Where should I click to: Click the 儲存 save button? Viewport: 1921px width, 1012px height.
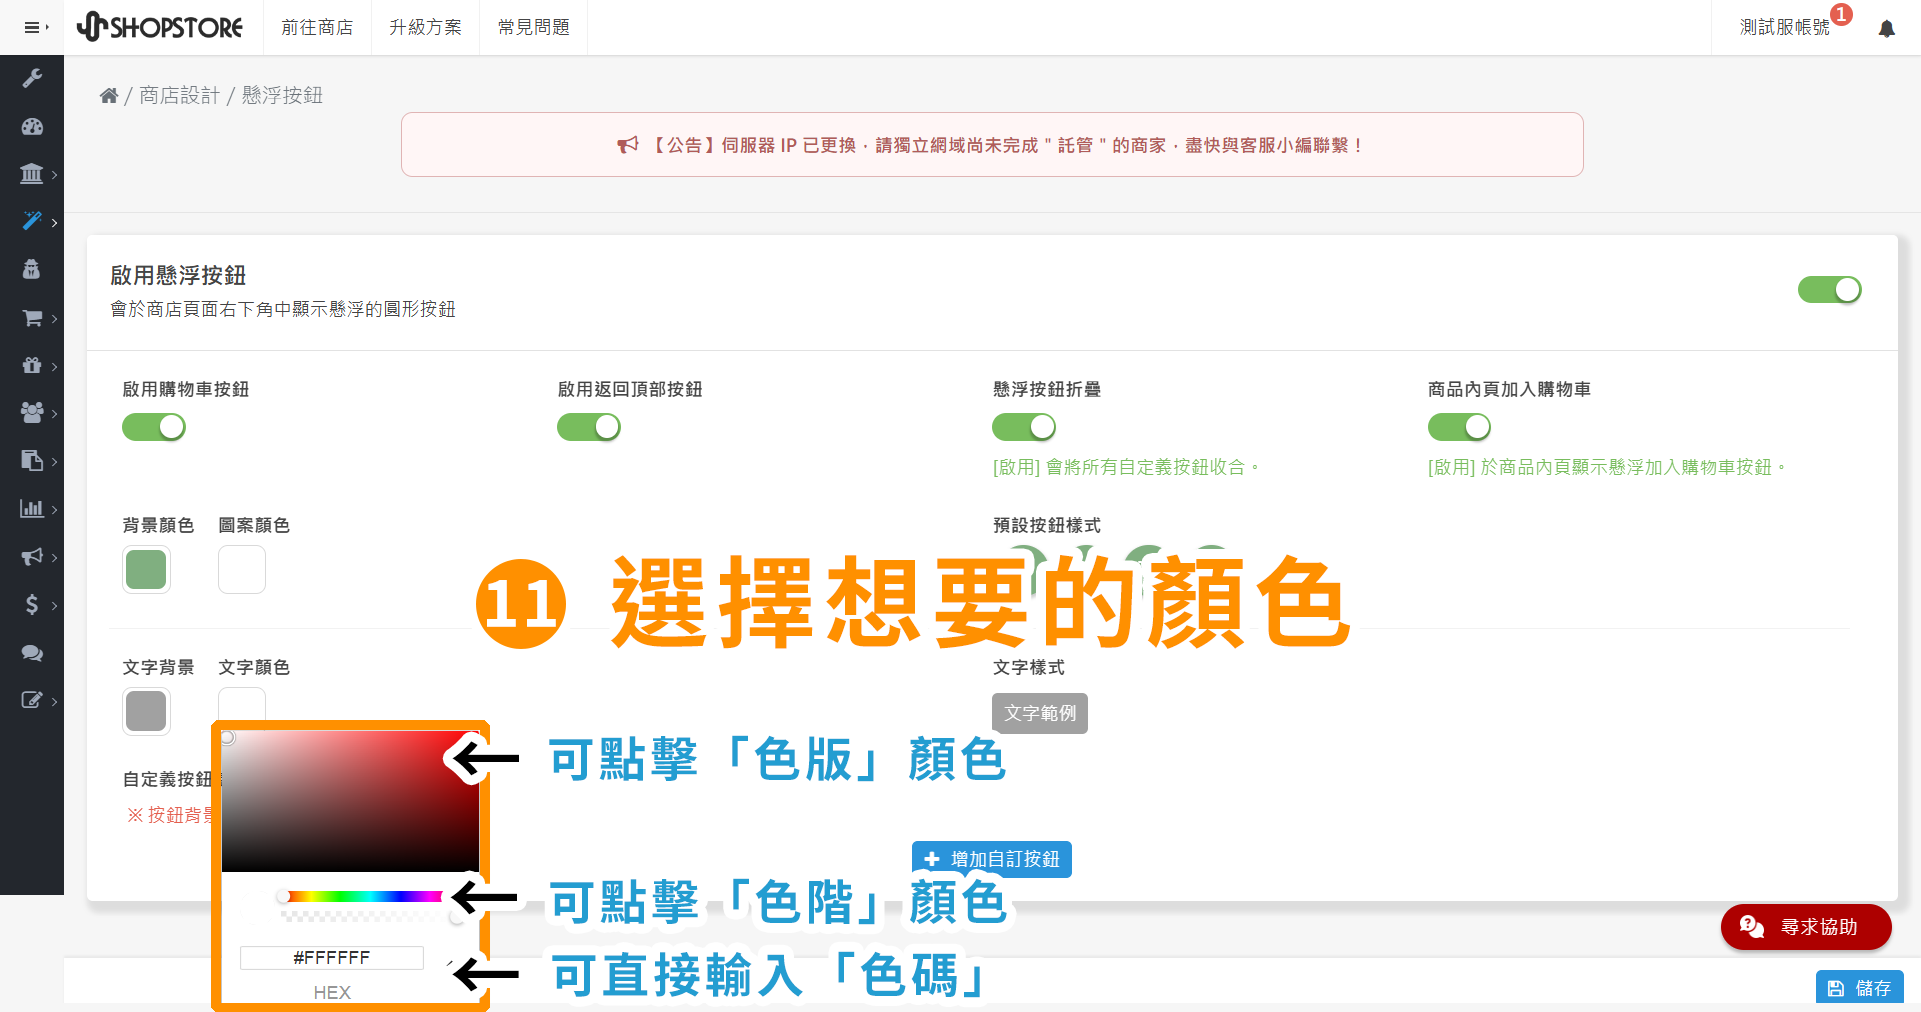coord(1860,988)
